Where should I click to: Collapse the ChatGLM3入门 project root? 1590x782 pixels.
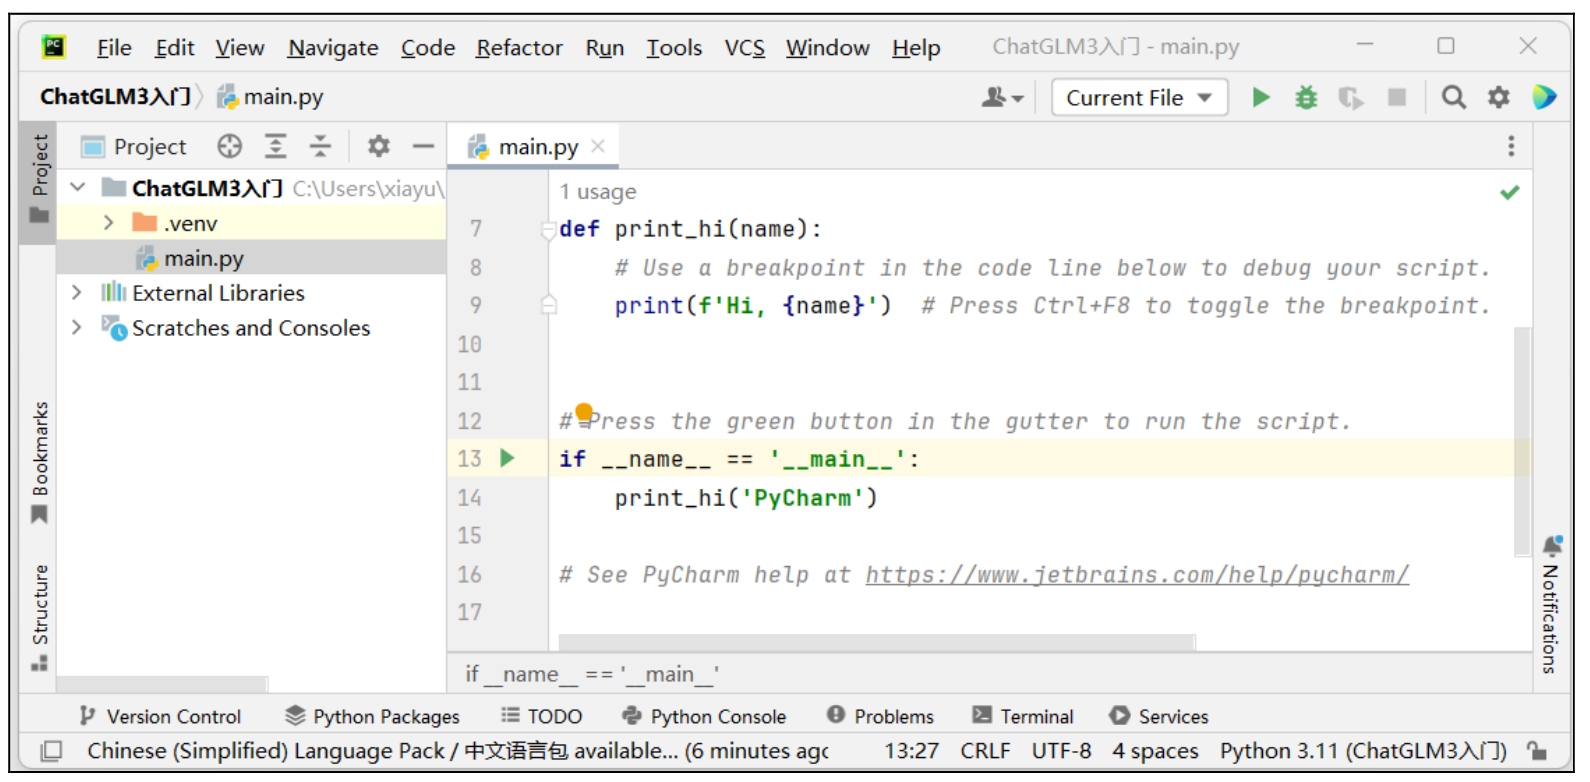77,187
